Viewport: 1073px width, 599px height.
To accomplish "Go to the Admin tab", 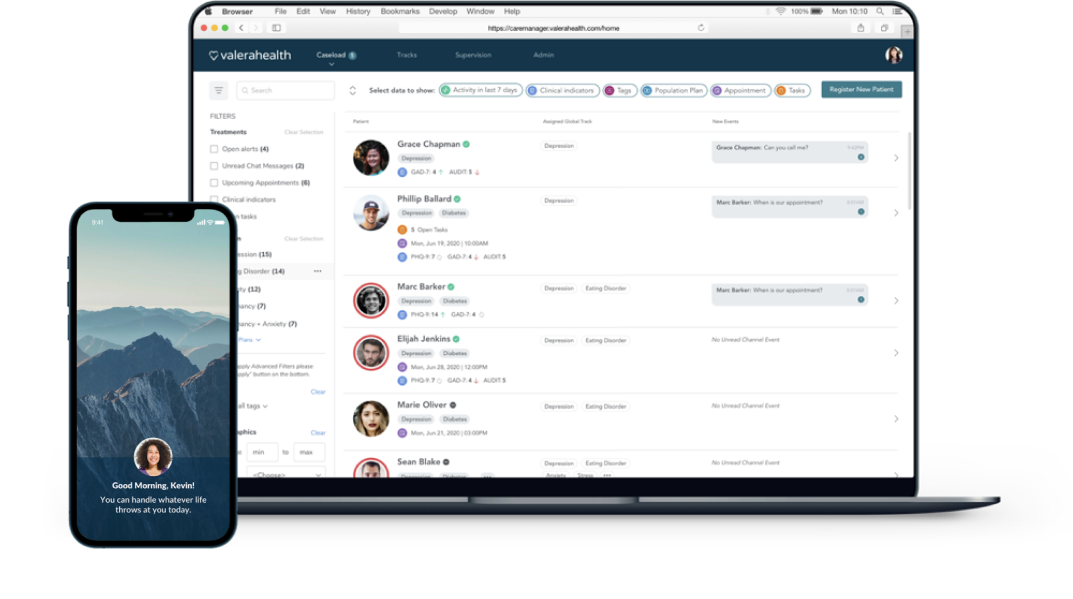I will tap(543, 55).
